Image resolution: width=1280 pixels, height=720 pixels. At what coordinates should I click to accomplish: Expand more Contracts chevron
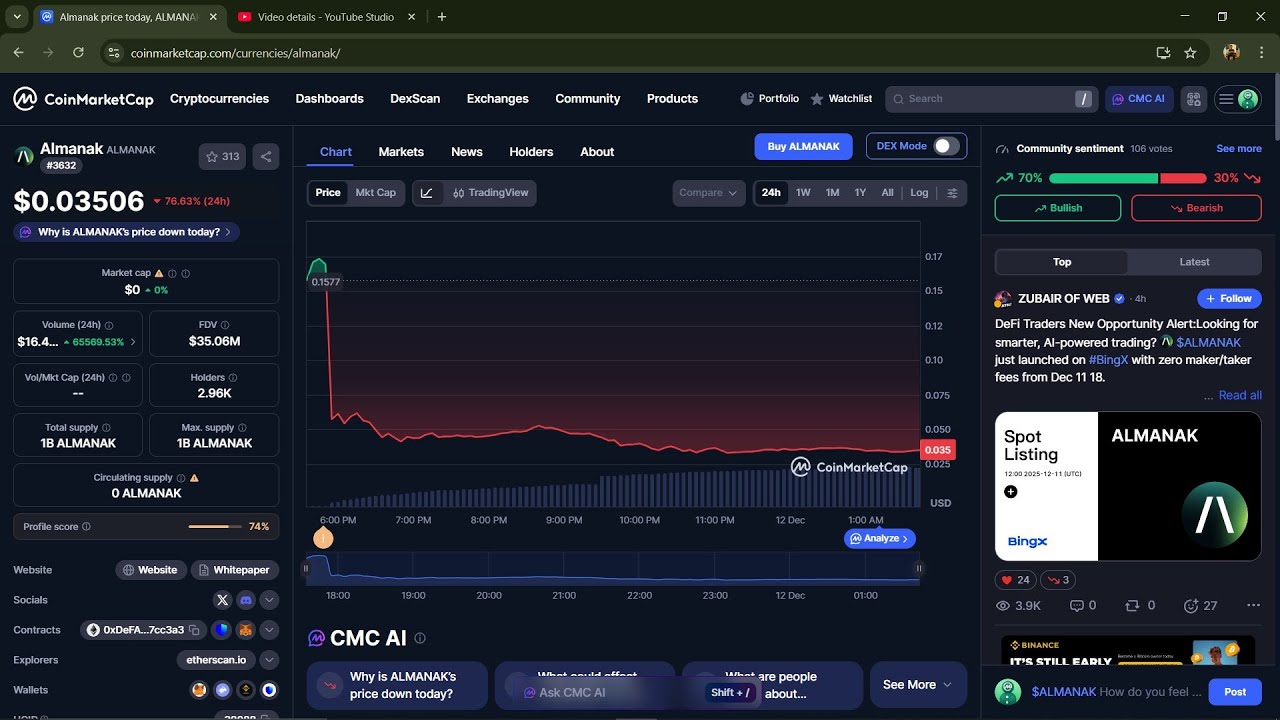pos(269,630)
